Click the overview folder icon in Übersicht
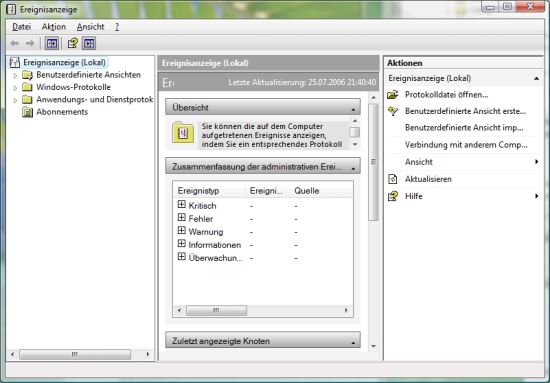 (x=183, y=133)
